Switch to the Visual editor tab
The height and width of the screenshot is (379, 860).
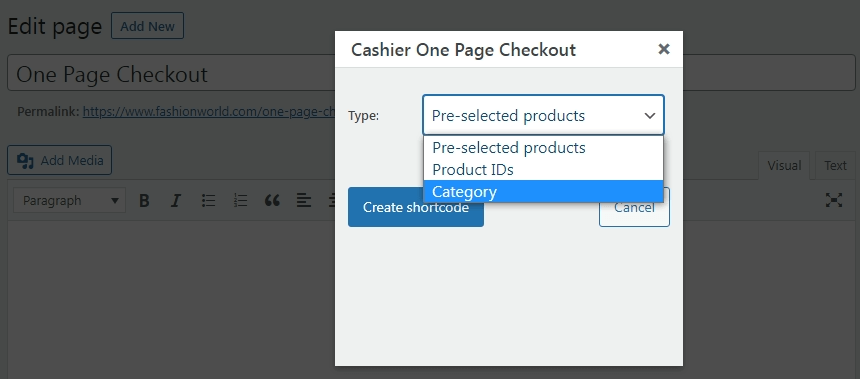tap(784, 166)
